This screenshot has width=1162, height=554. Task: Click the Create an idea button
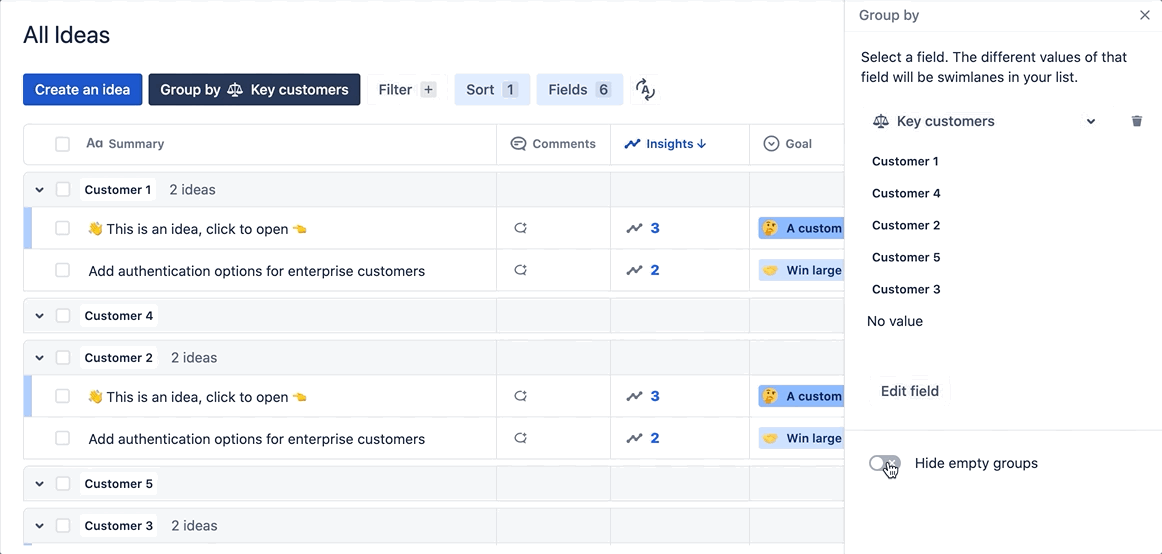[x=82, y=90]
